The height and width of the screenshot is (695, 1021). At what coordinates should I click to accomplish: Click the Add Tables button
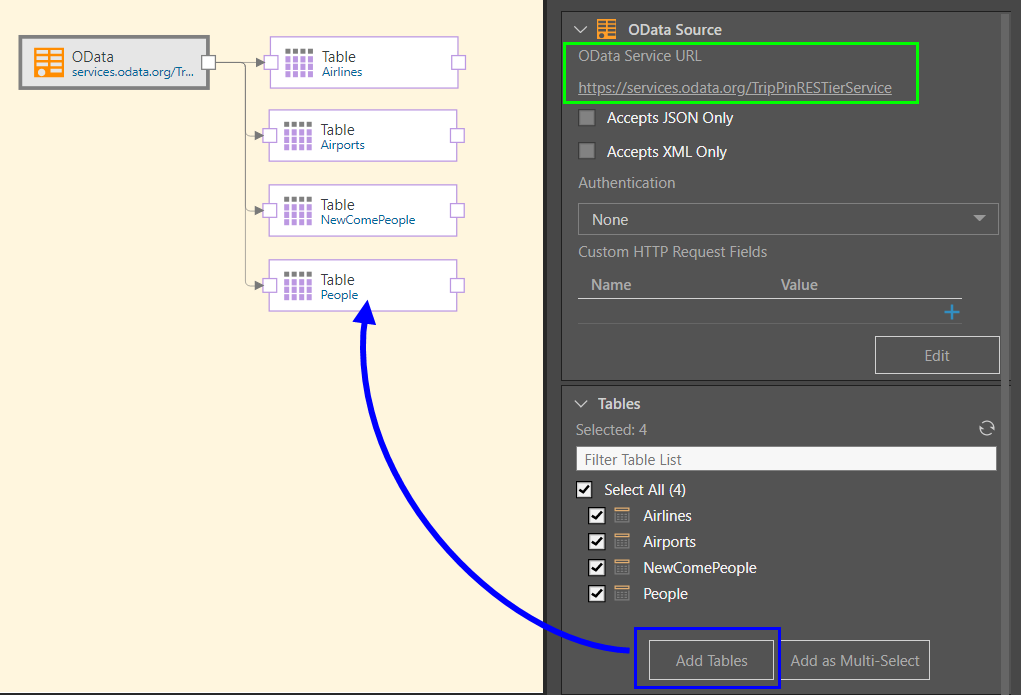[711, 660]
